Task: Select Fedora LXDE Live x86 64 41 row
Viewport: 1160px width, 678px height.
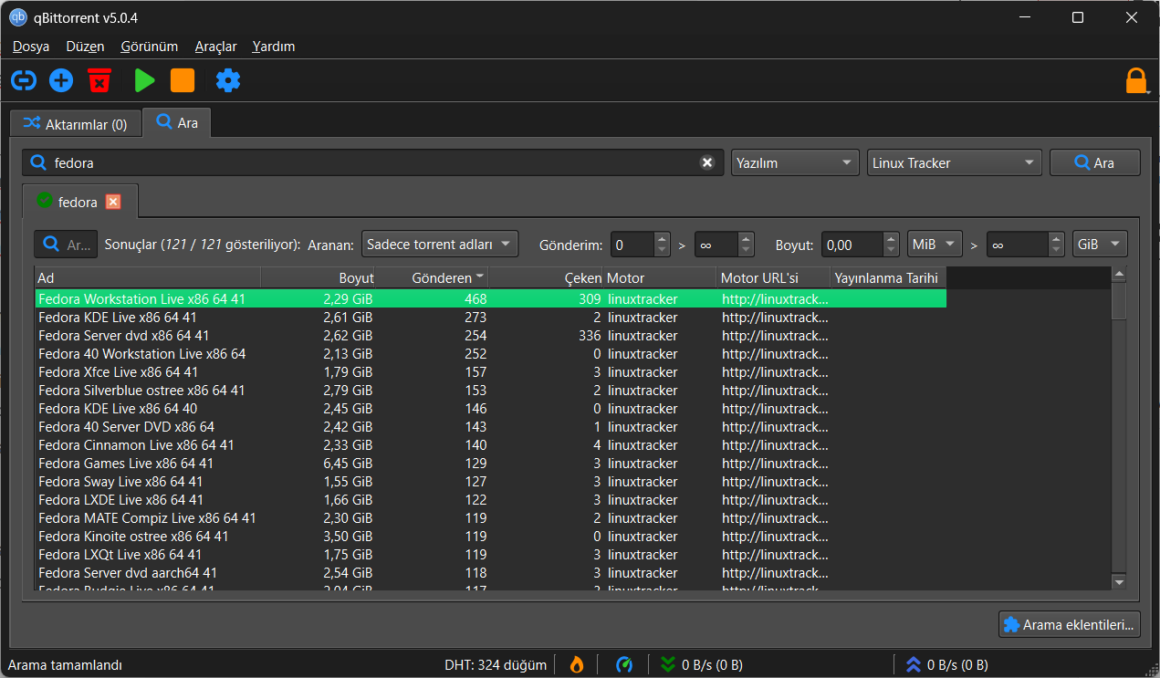Action: [x=490, y=500]
